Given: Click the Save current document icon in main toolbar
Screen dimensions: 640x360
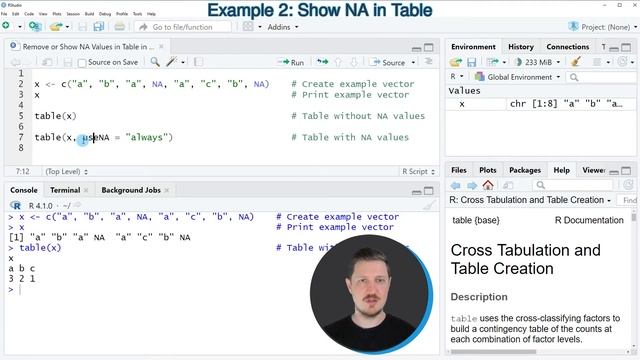Looking at the screenshot, I should [x=82, y=27].
